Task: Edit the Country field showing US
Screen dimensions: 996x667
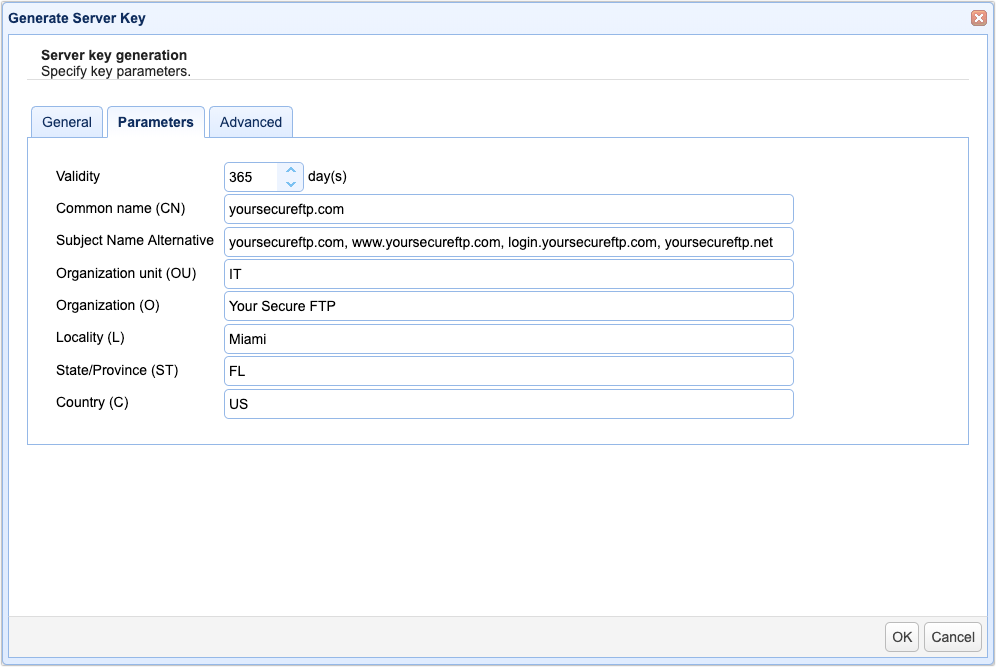Action: coord(508,404)
